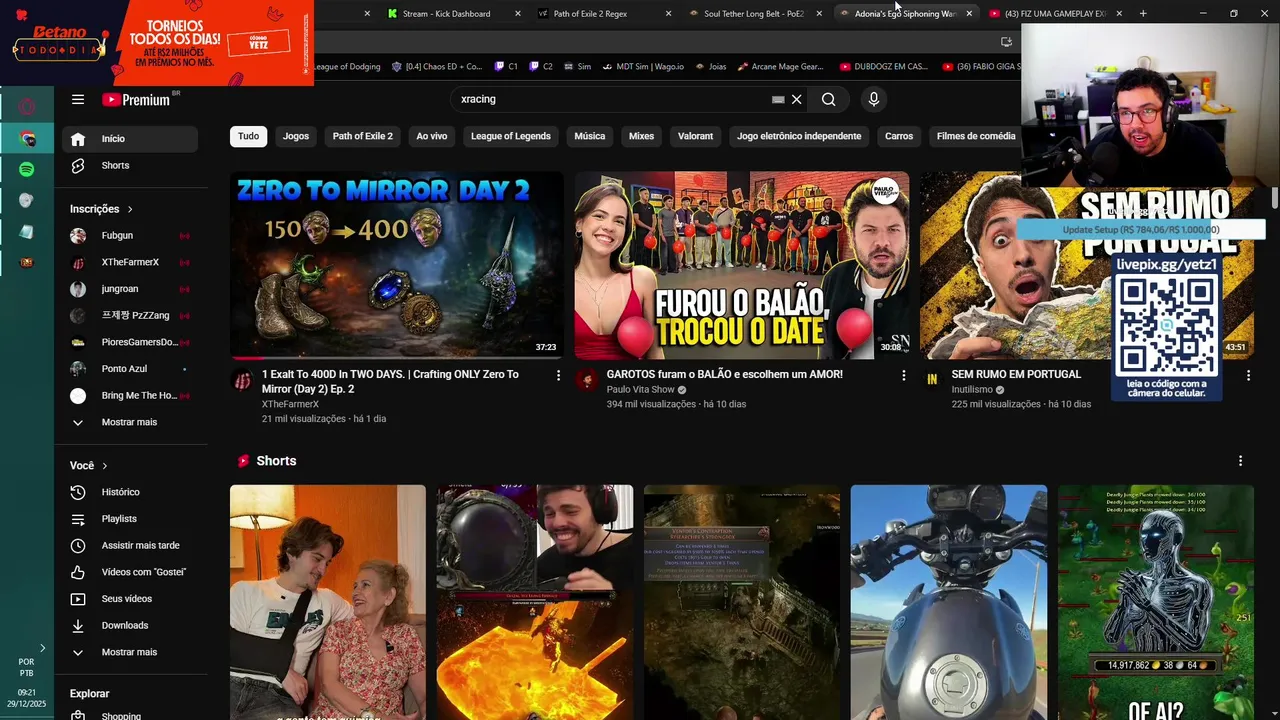Open Início from the sidebar
The height and width of the screenshot is (720, 1280).
(130, 139)
